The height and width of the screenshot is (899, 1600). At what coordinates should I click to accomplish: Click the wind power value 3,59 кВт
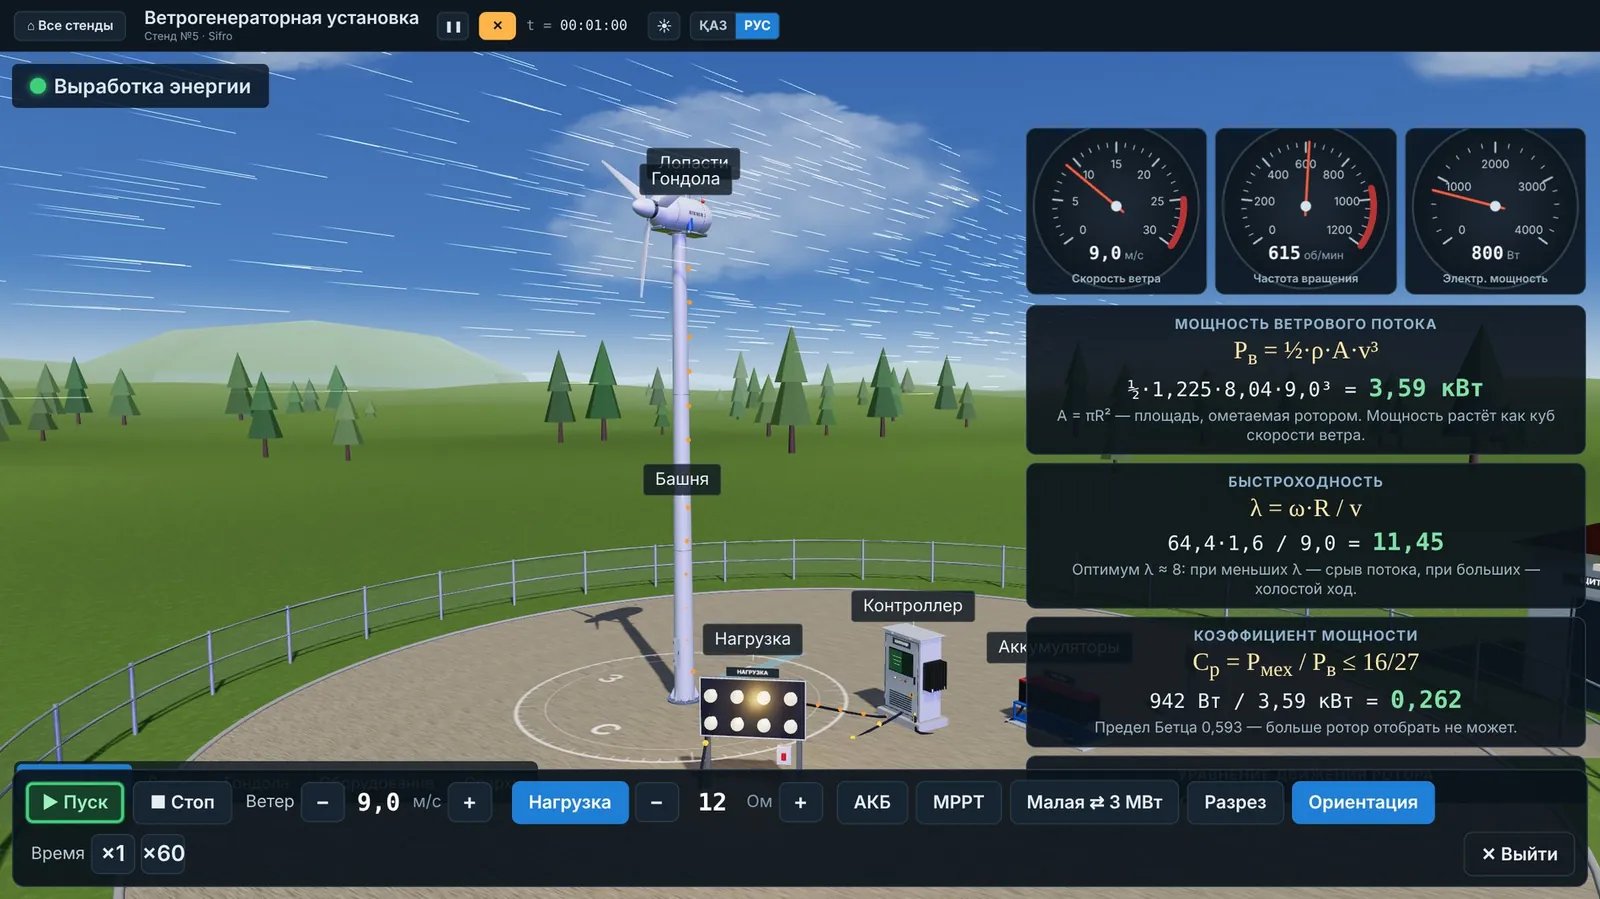1426,388
